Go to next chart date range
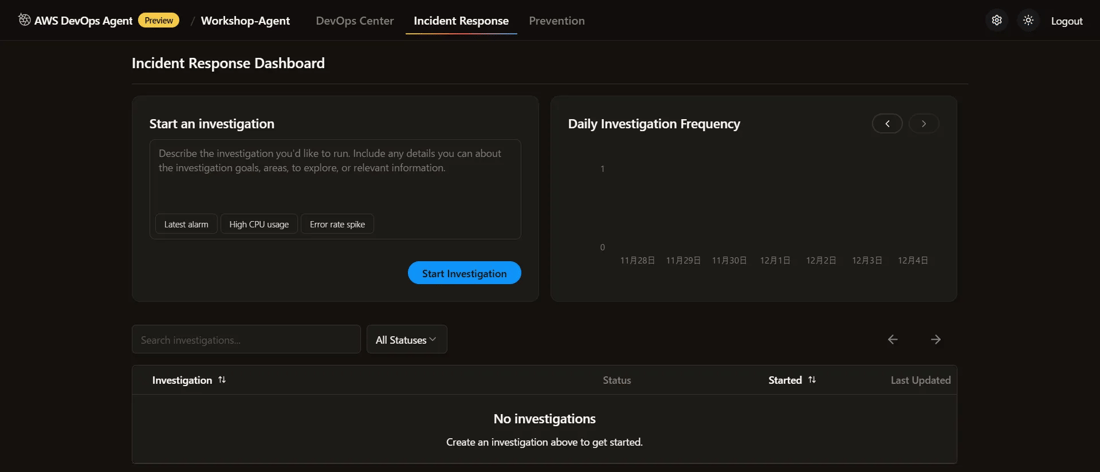 pyautogui.click(x=924, y=124)
